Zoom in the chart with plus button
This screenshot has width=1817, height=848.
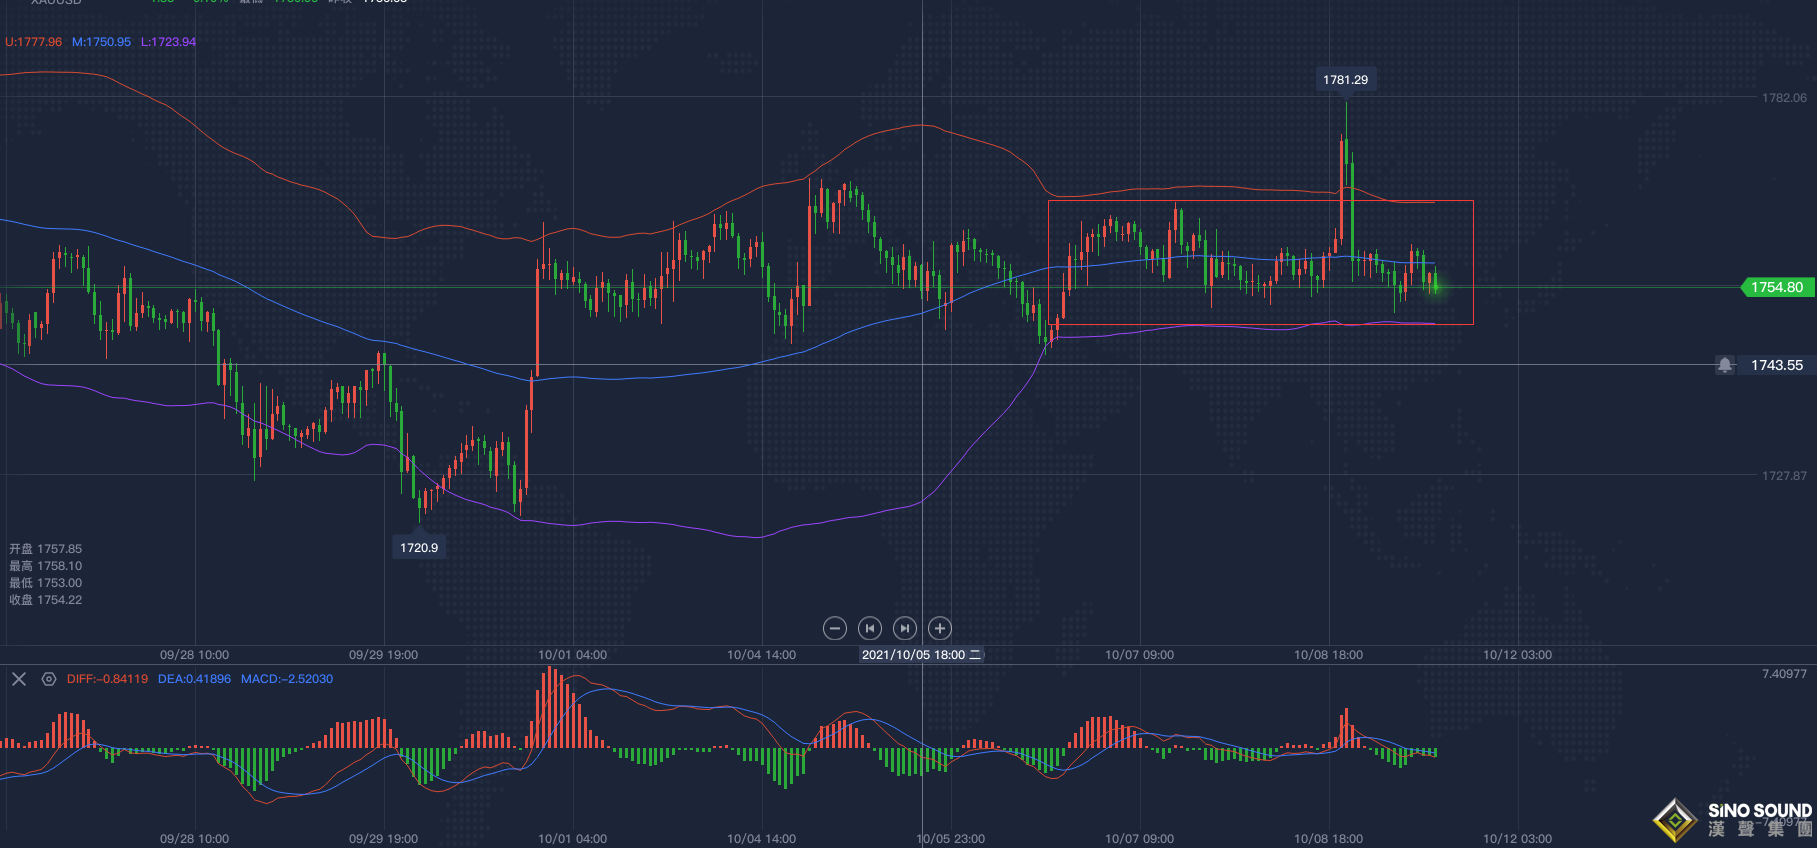click(x=940, y=628)
